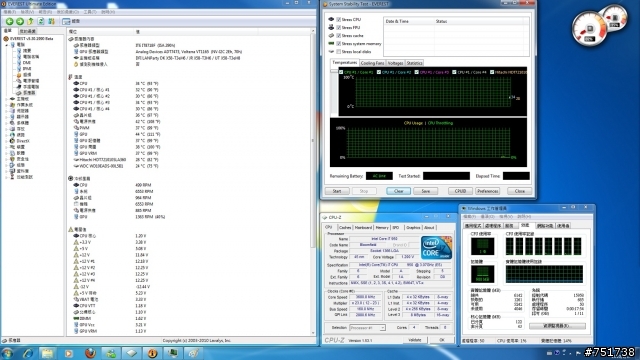Click the green Forward arrow in EVEREST toolbar
Screen dimensions: 640x360
(20, 21)
